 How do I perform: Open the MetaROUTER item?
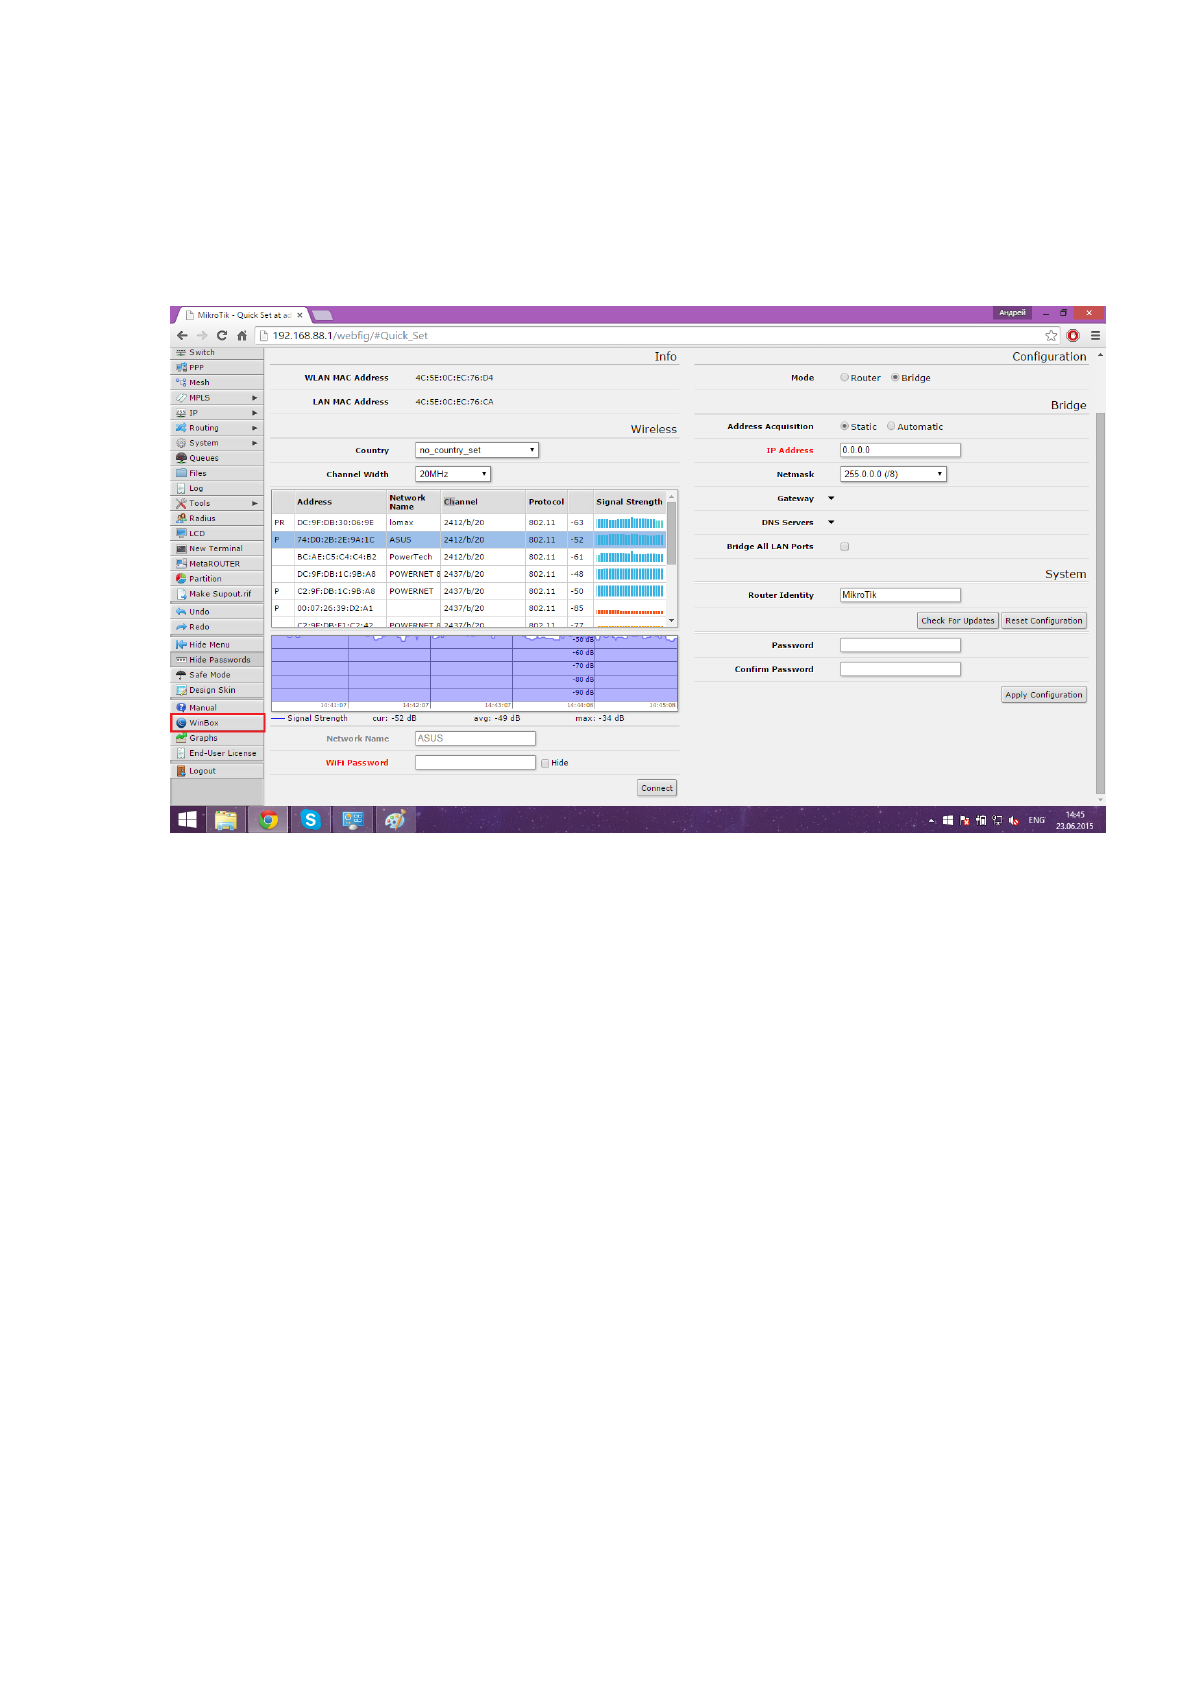tap(217, 563)
